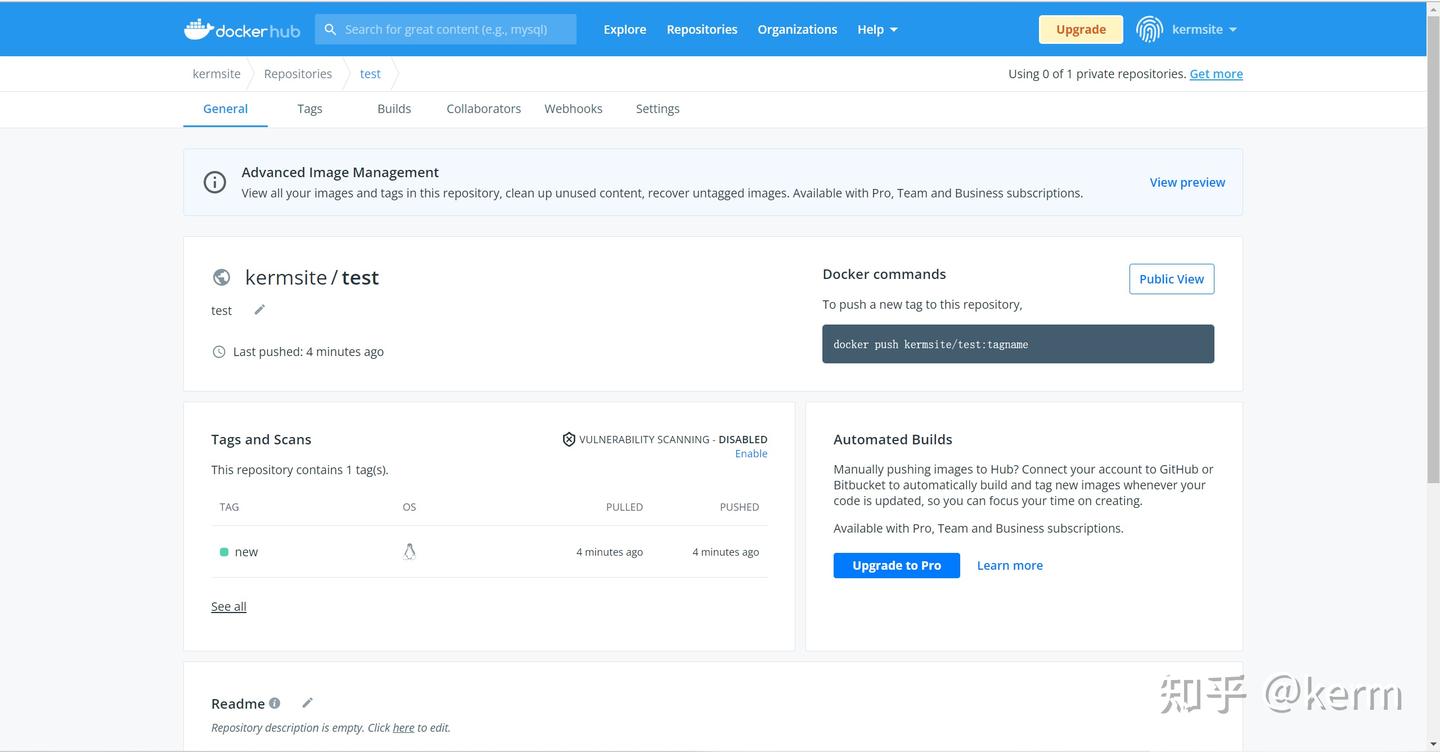Viewport: 1440px width, 752px height.
Task: Click the Docker commands heading
Action: (x=884, y=274)
